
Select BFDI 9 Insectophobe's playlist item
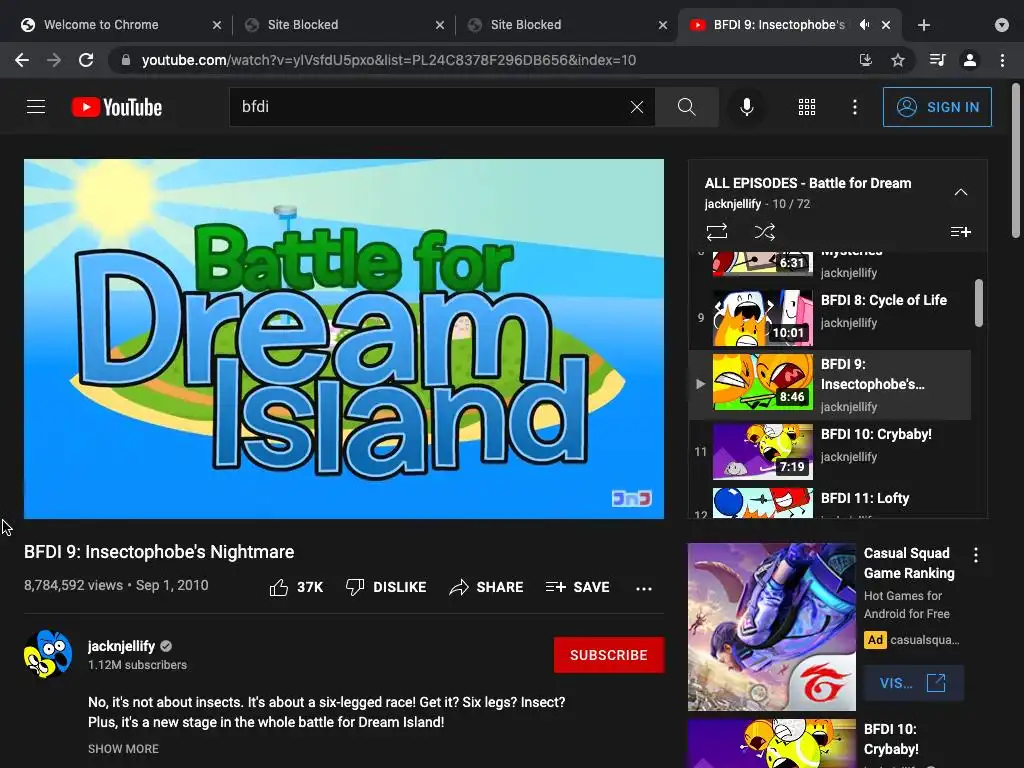point(830,385)
